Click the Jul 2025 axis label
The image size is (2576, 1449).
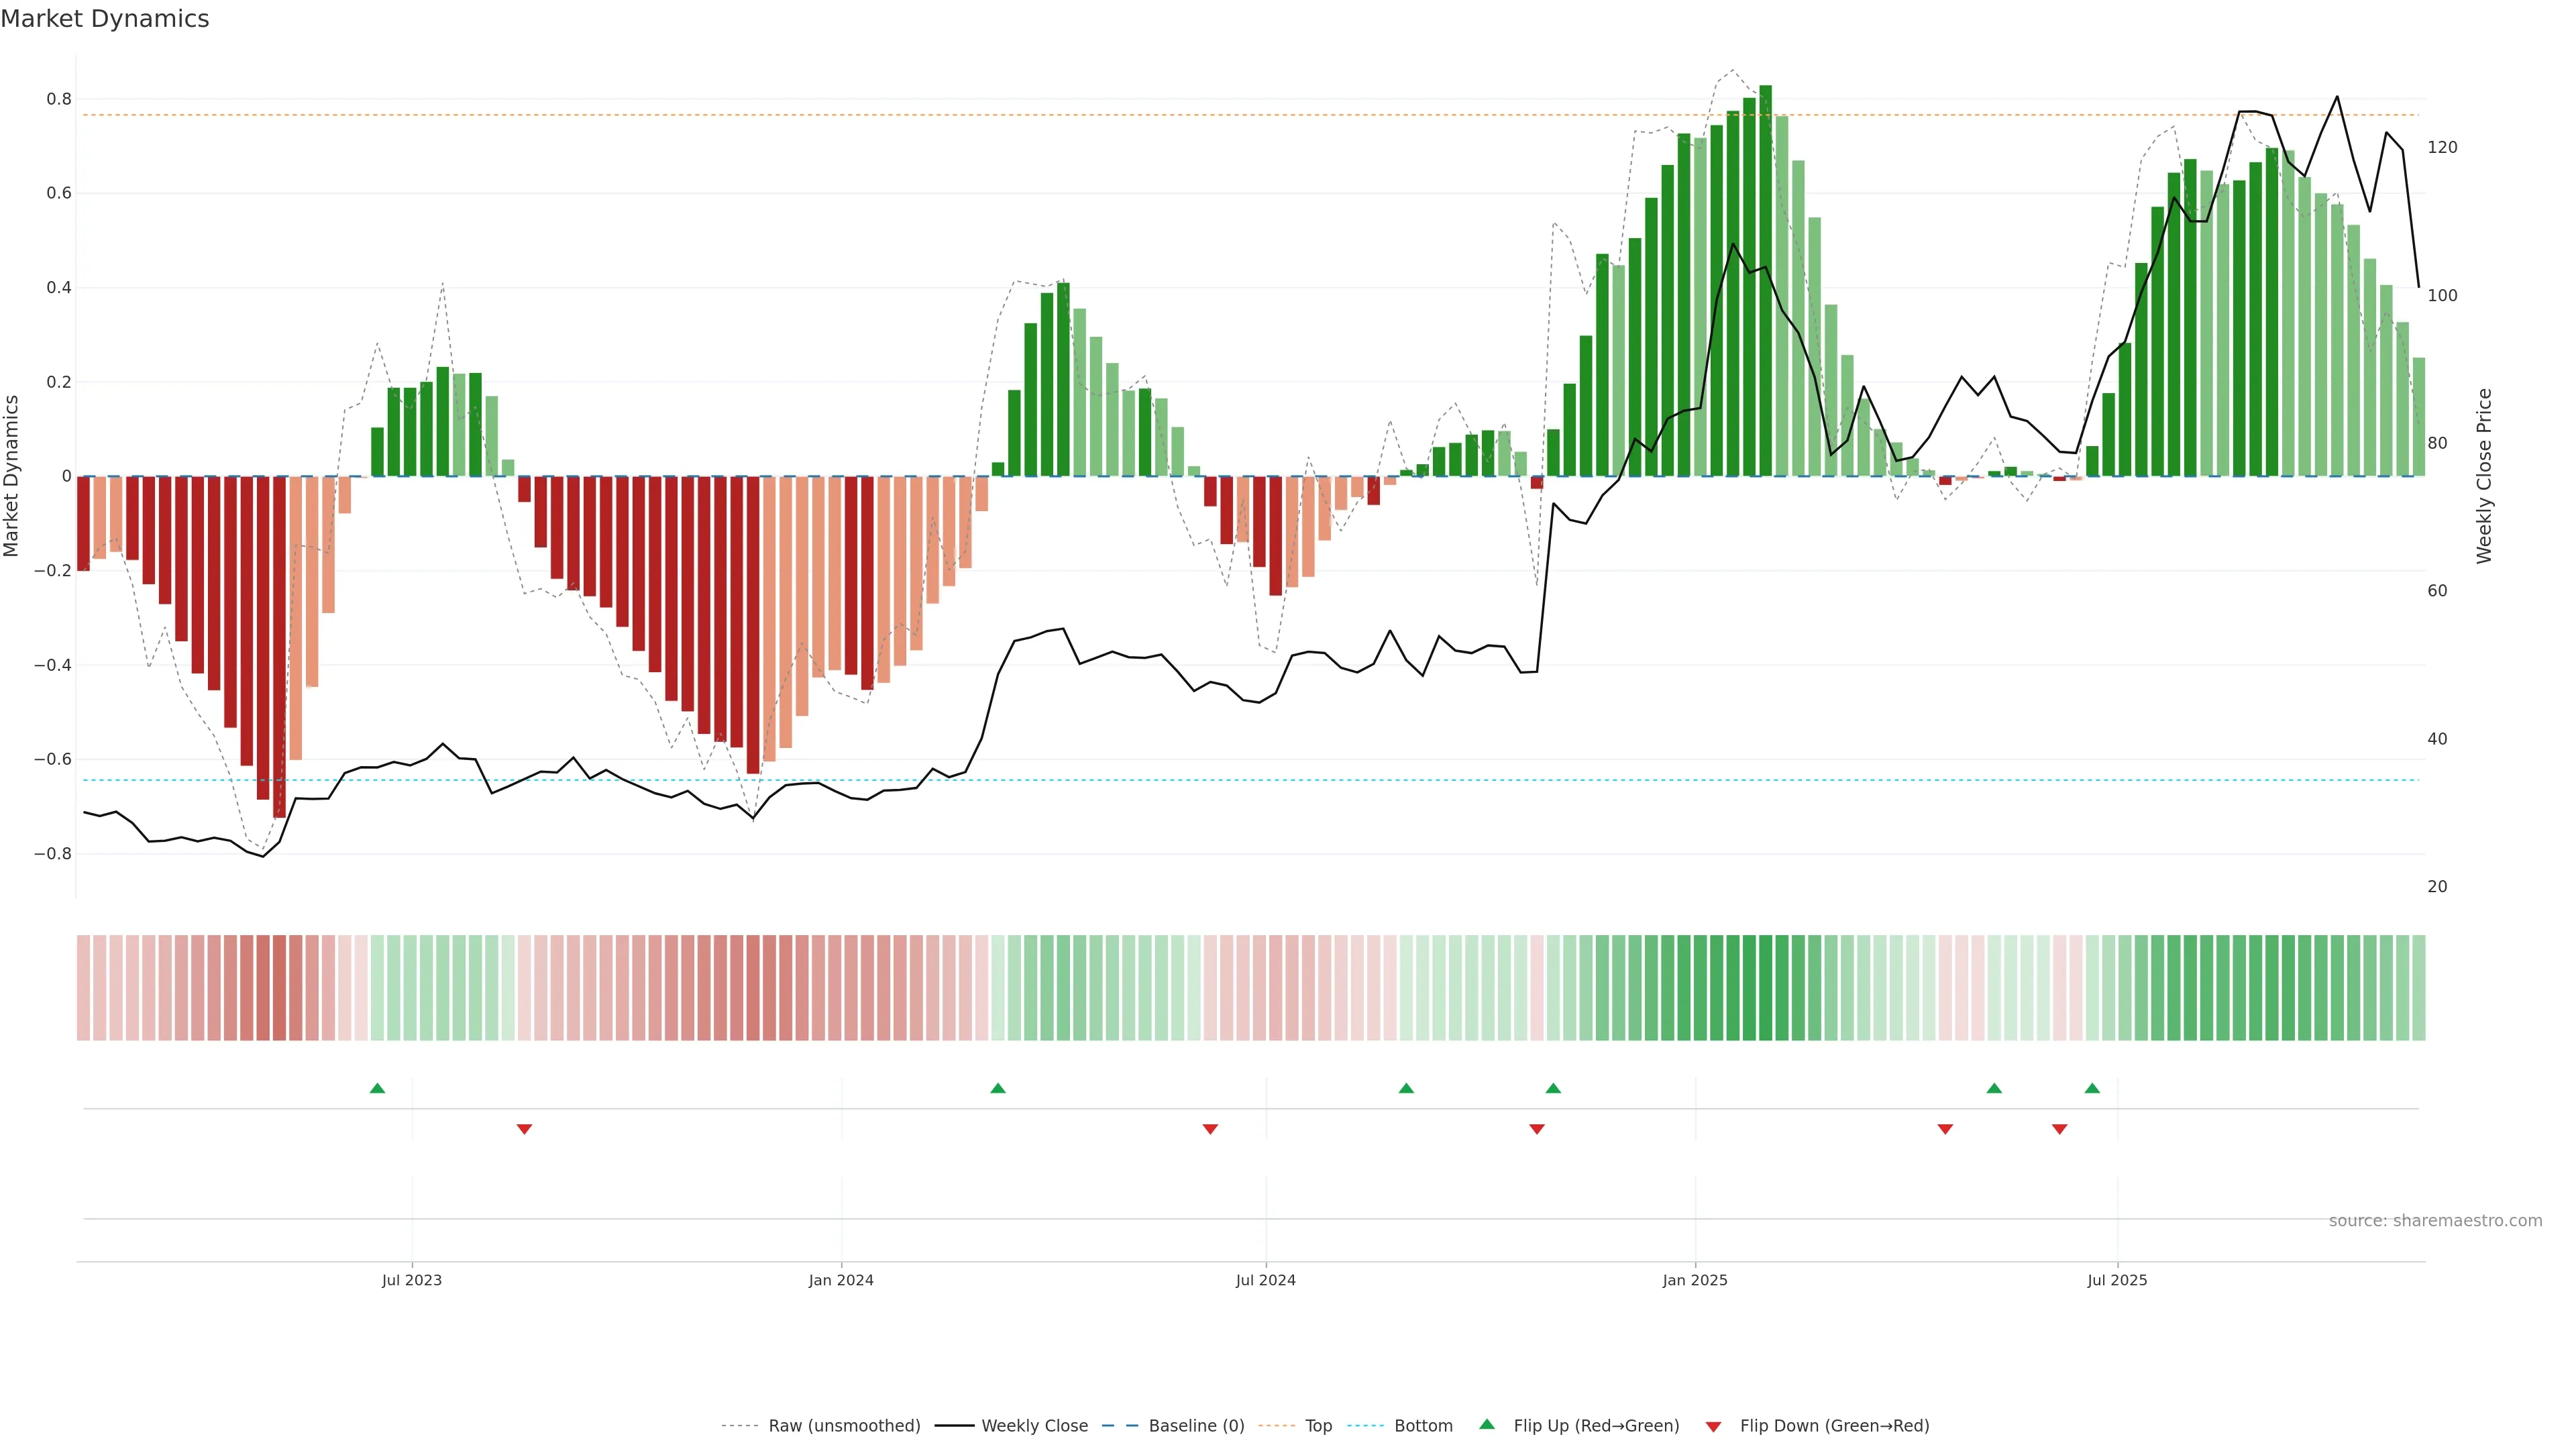[x=2117, y=1280]
